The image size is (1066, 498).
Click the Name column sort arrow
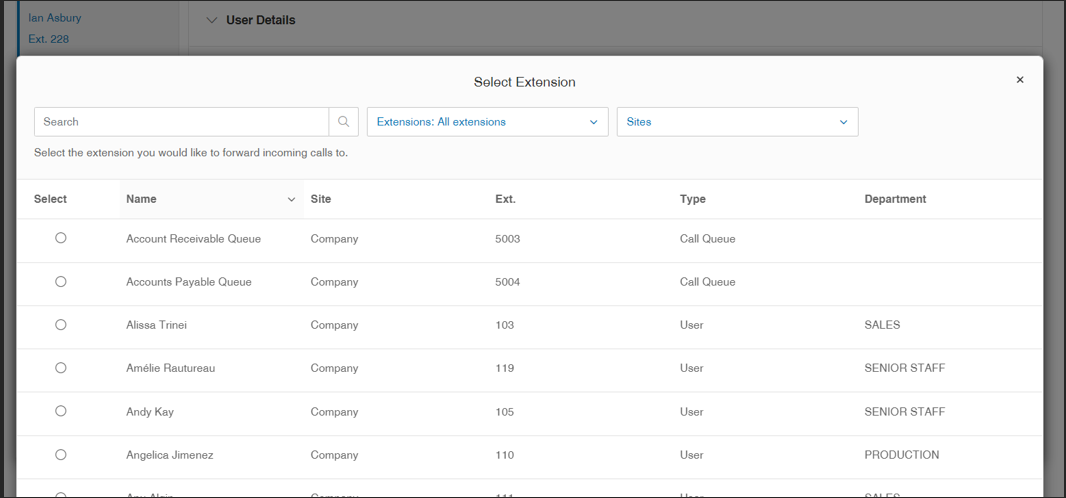click(292, 200)
